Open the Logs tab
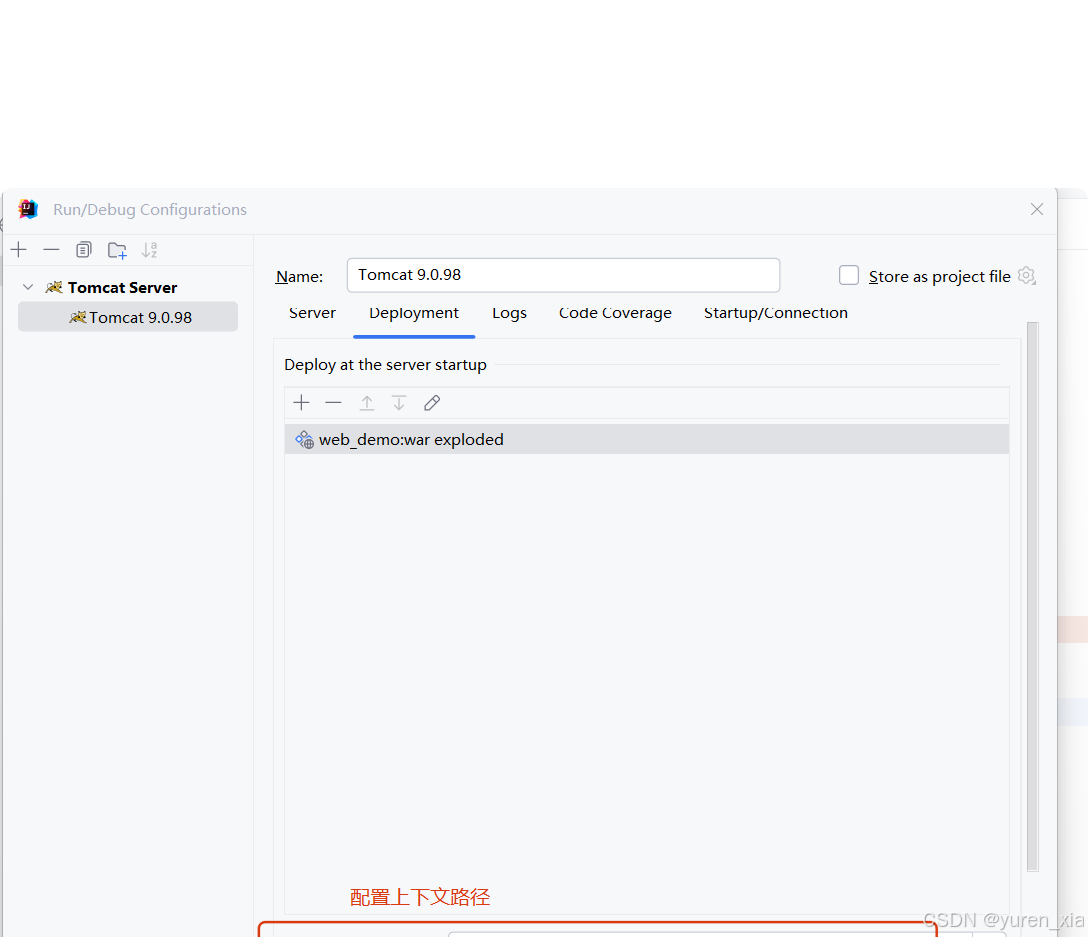Image resolution: width=1088 pixels, height=937 pixels. tap(509, 313)
